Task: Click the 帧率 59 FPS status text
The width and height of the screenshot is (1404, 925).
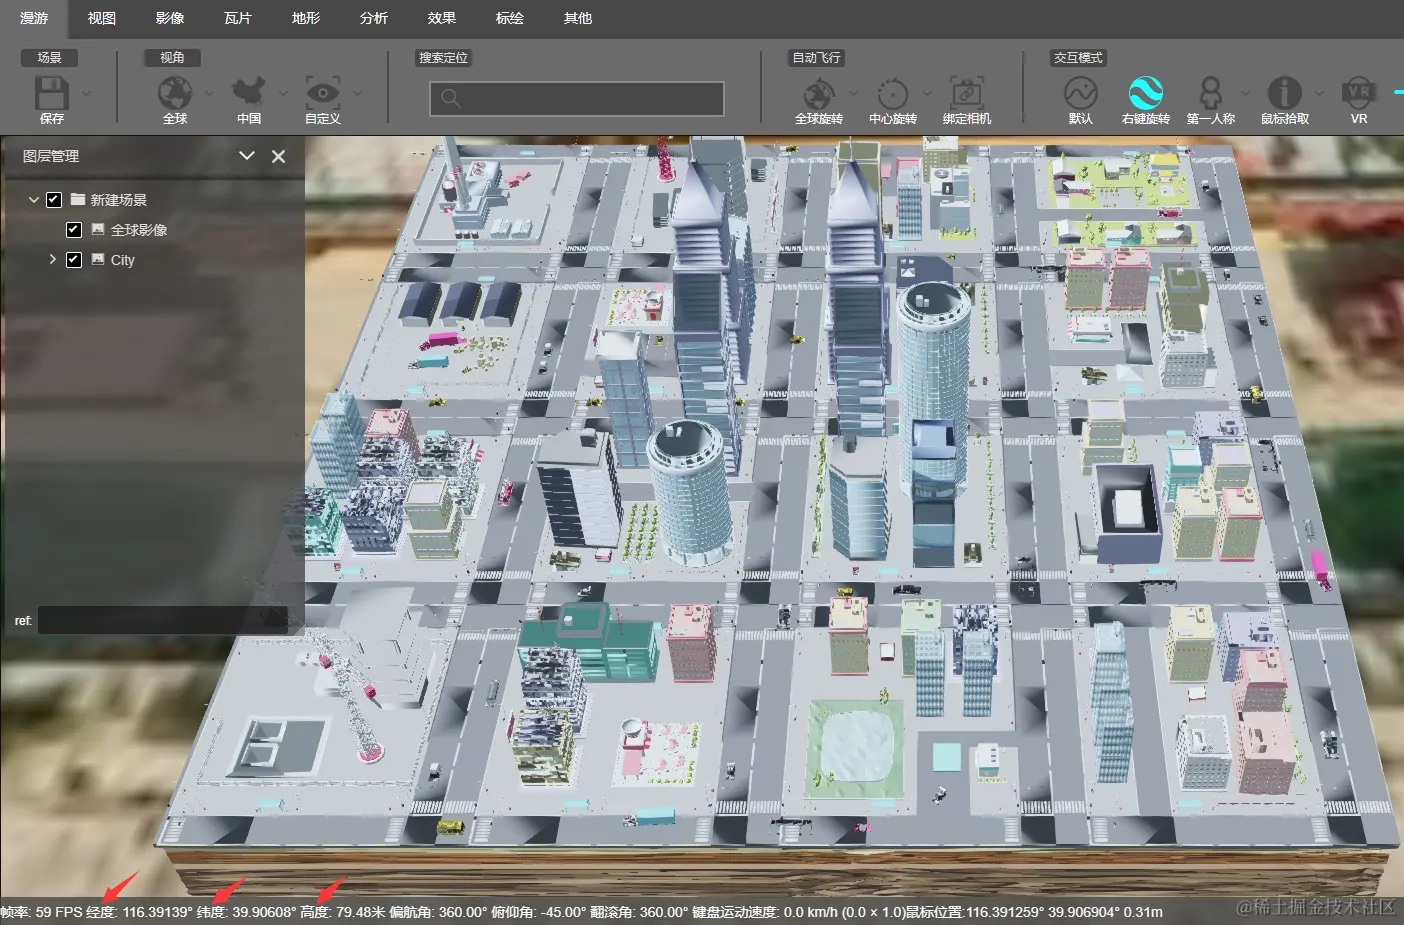Action: click(x=41, y=912)
